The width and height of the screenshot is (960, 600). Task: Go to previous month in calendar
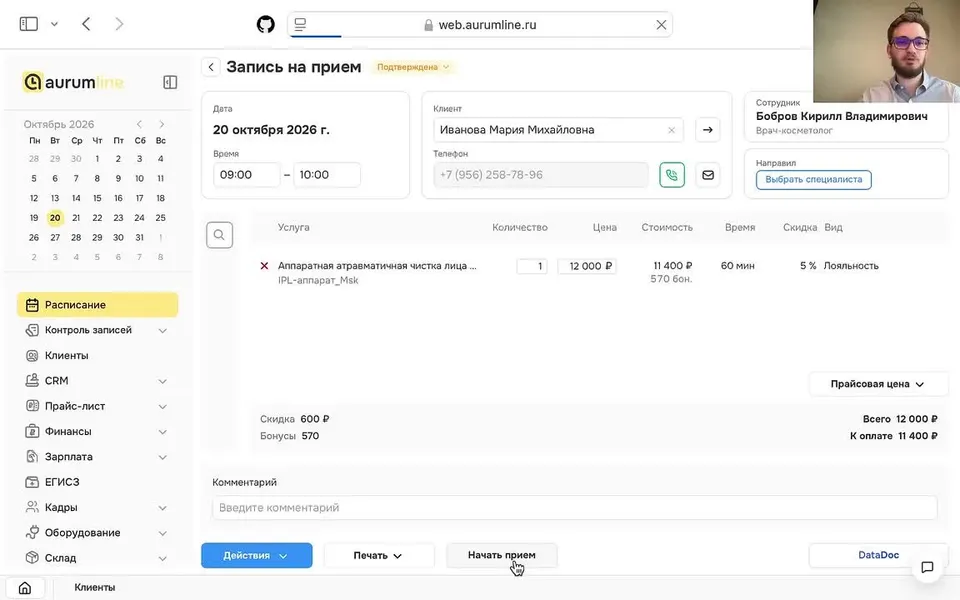click(140, 124)
